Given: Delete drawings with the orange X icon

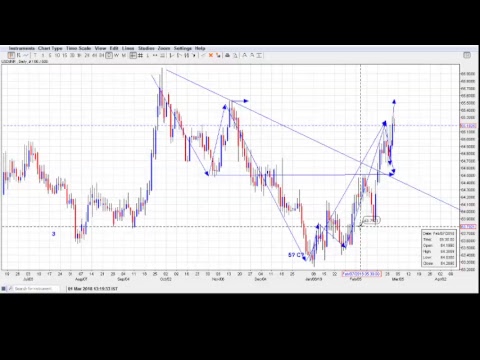Looking at the screenshot, I should [x=211, y=55].
